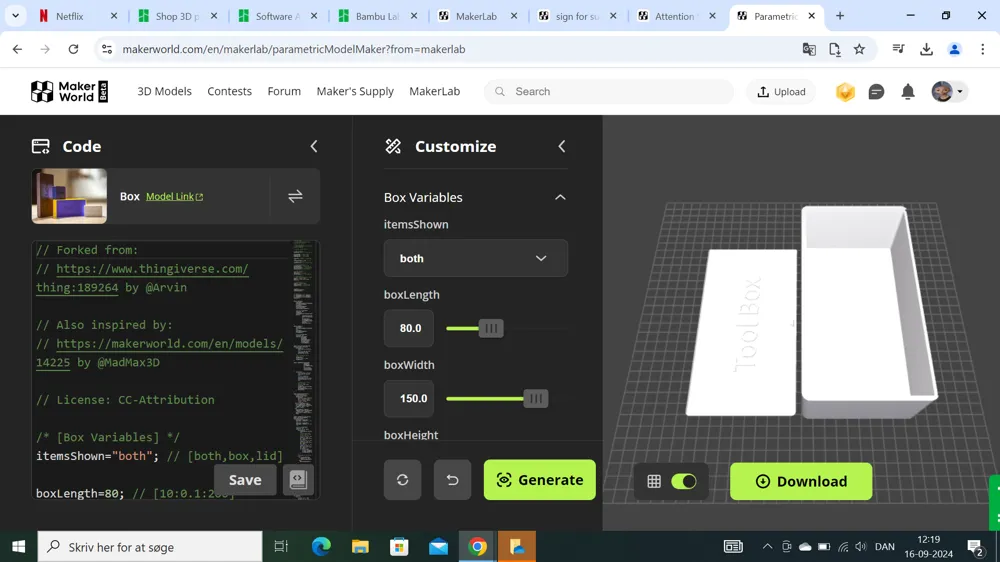1000x562 pixels.
Task: Switch to the Netflix tab
Action: (78, 16)
